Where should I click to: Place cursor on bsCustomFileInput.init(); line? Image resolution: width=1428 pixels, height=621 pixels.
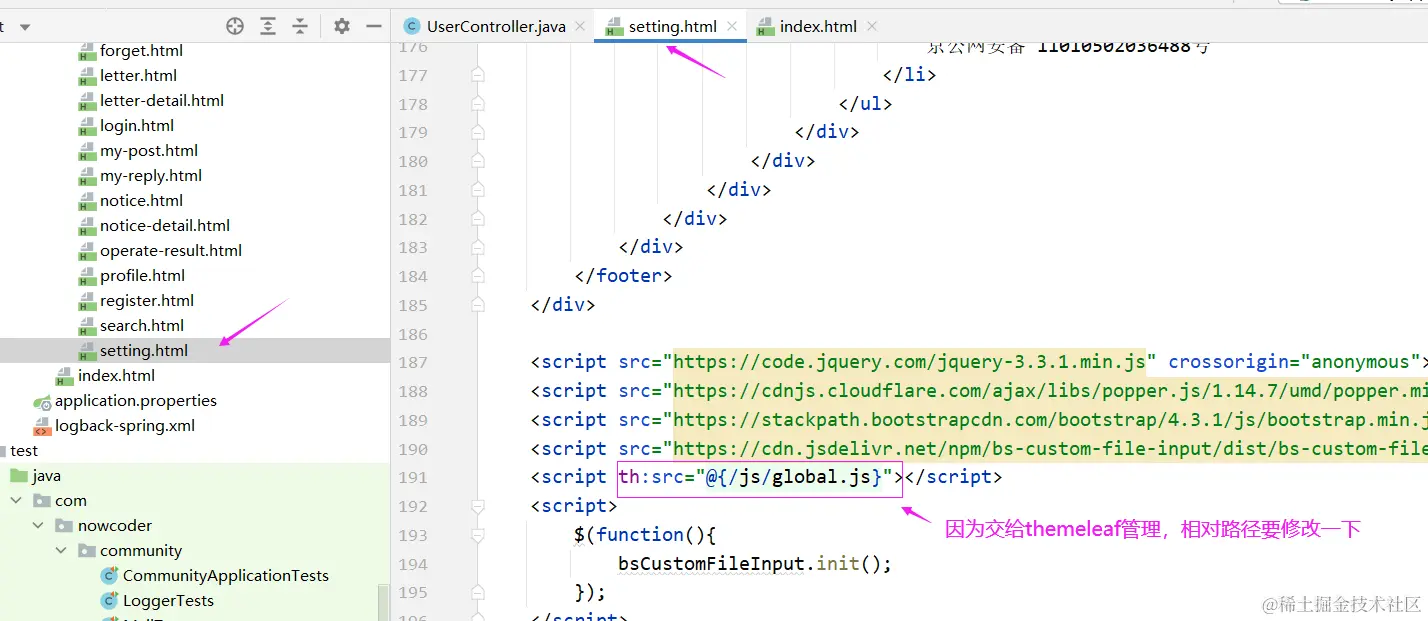[x=754, y=564]
